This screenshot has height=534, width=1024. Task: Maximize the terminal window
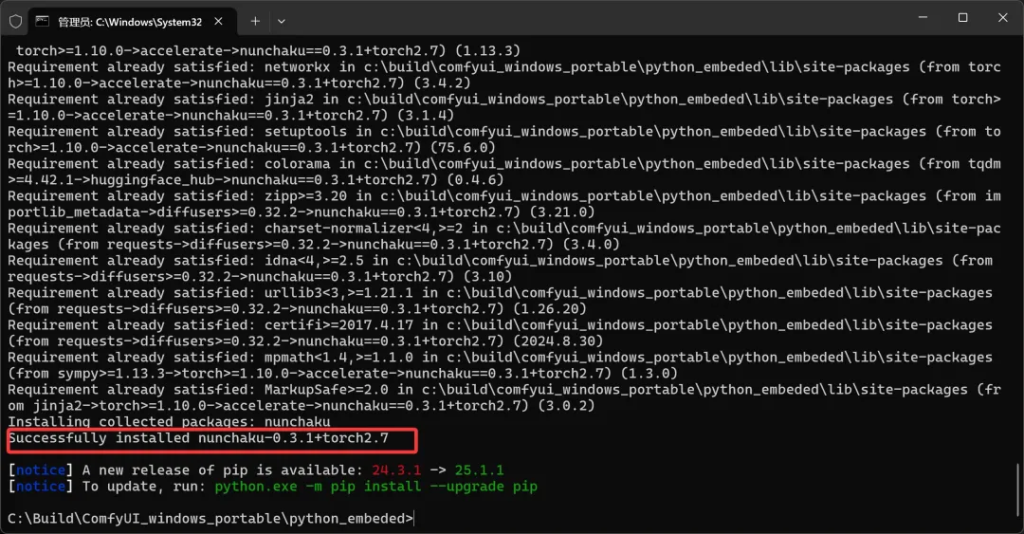(x=963, y=18)
